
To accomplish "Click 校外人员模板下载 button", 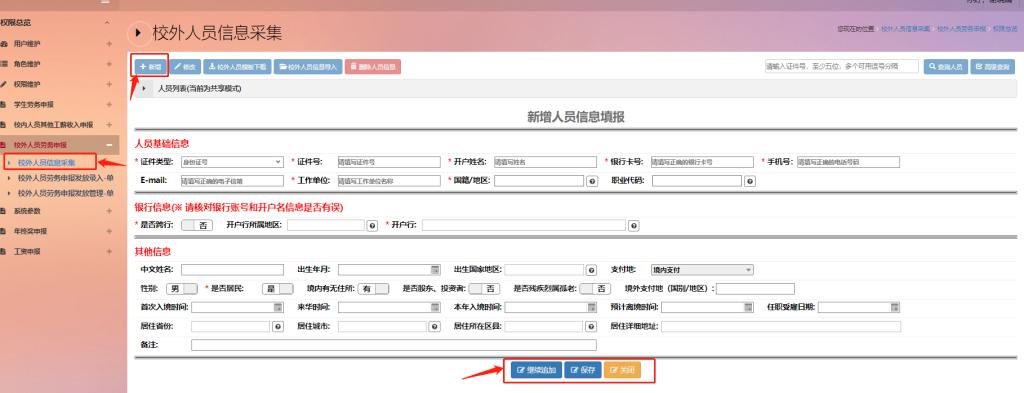I will tap(237, 67).
